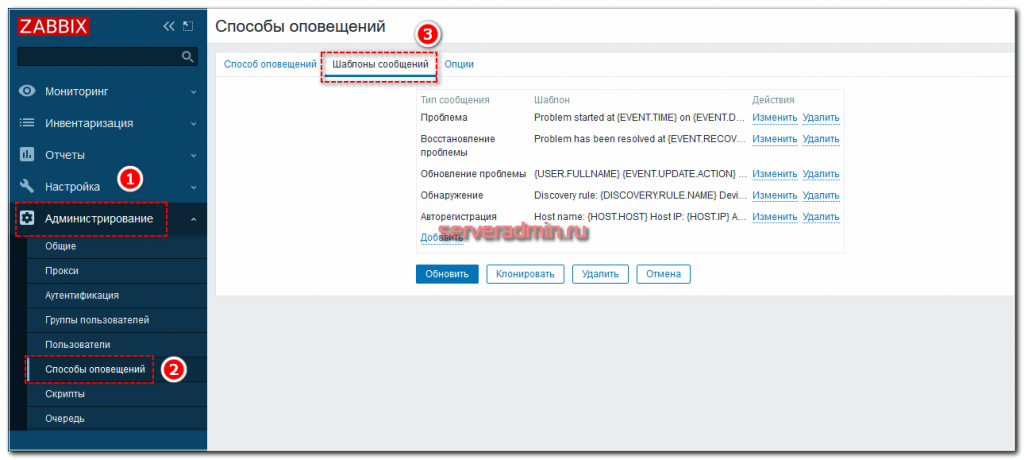The image size is (1024, 460).
Task: Click Удалить for Восстановление проблемы row
Action: (821, 139)
